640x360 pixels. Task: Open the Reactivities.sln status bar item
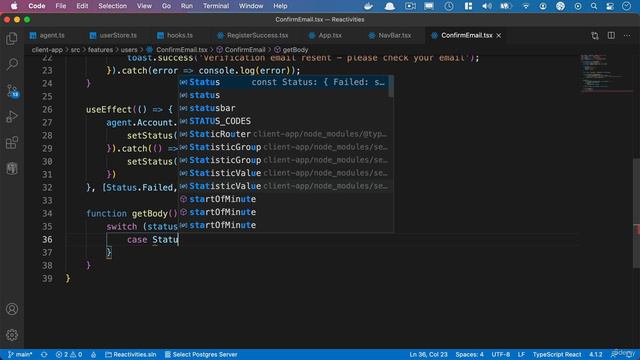click(131, 354)
